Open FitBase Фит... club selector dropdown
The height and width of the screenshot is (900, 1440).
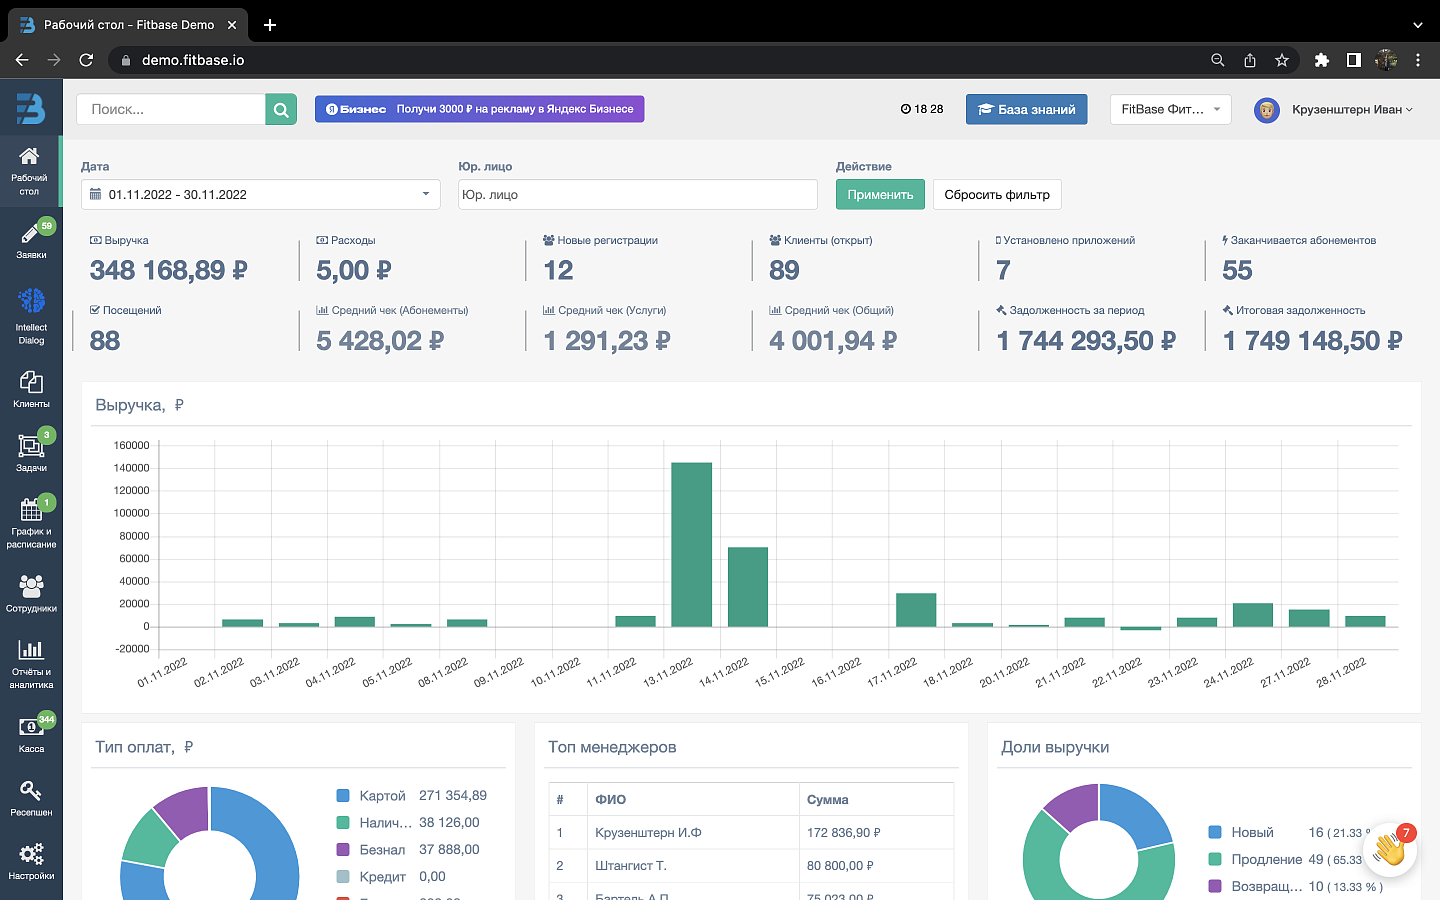(x=1170, y=109)
